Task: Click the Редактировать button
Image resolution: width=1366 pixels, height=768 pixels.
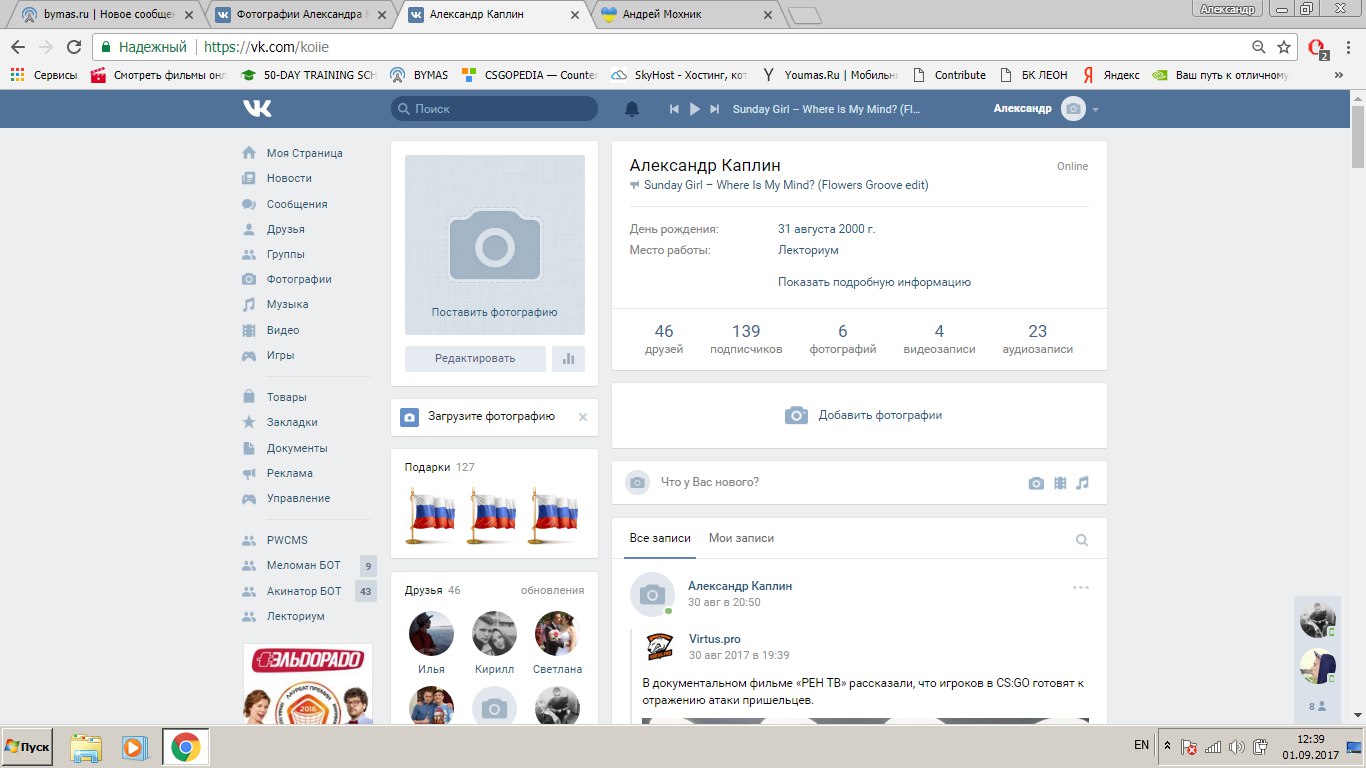Action: [x=475, y=359]
